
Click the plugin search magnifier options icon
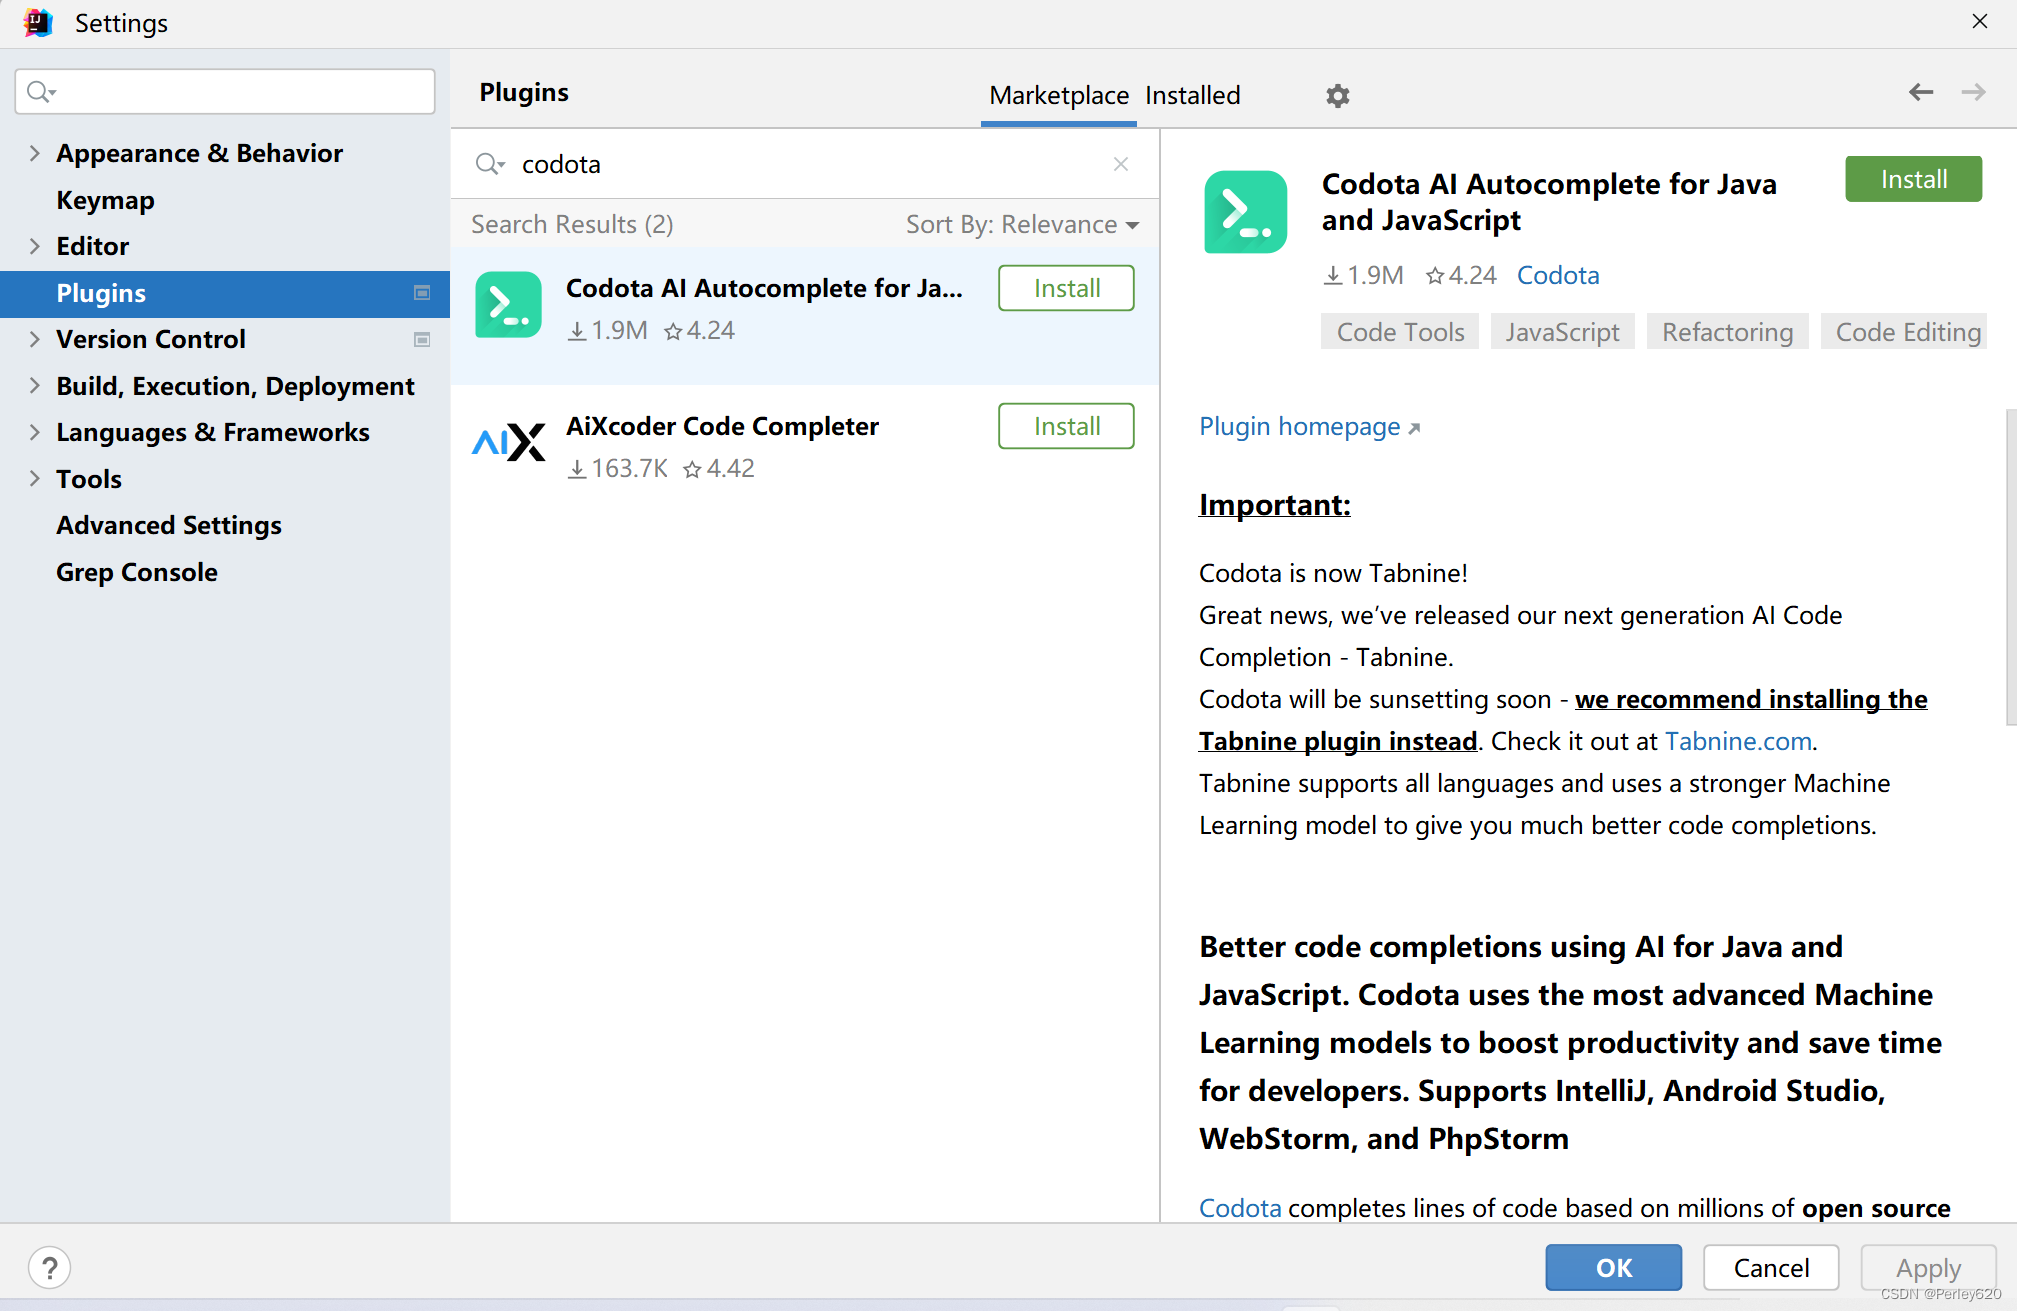pos(490,164)
